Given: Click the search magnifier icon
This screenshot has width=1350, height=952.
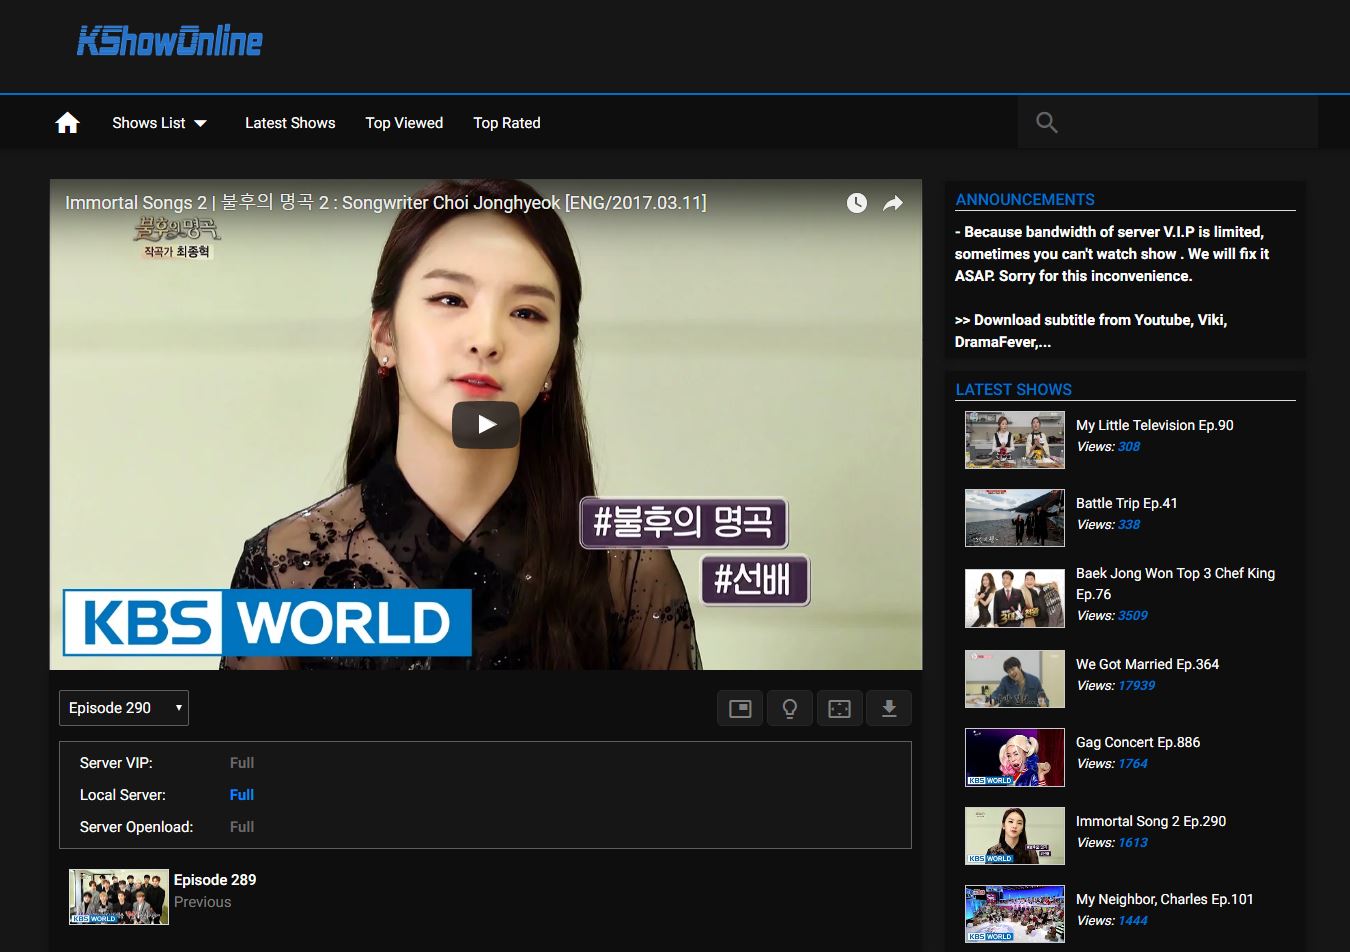Looking at the screenshot, I should coord(1047,123).
